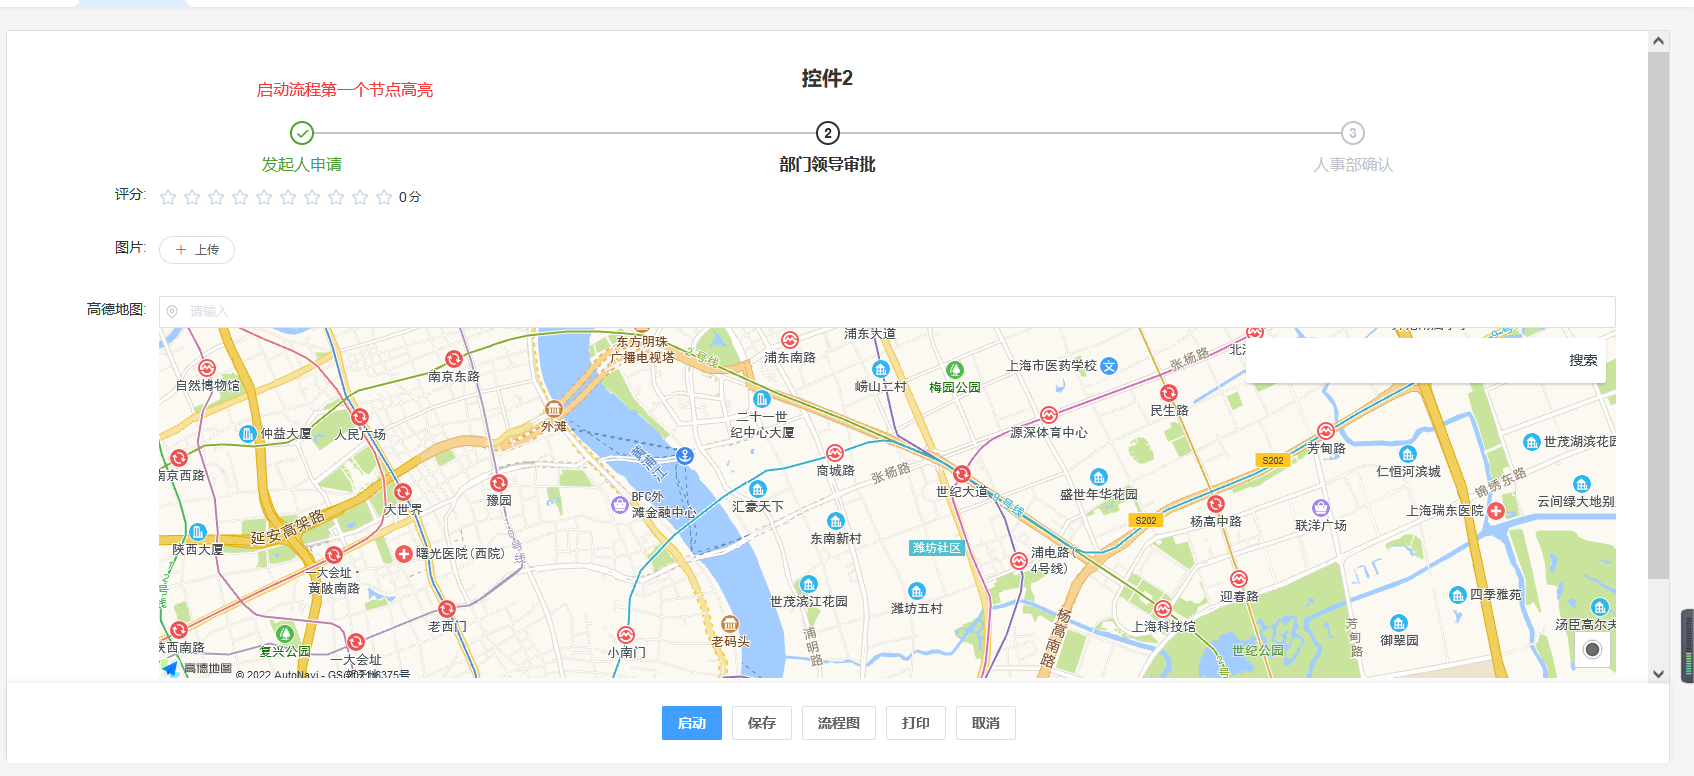Click the 发起人申请 step label
1694x776 pixels.
(x=302, y=164)
